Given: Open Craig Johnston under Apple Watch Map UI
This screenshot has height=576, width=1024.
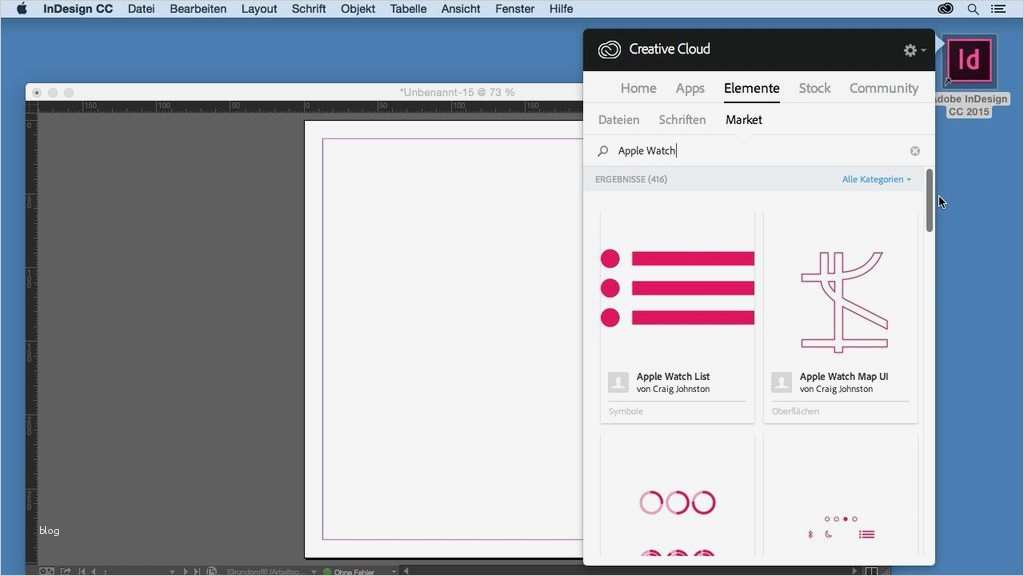Looking at the screenshot, I should coord(836,389).
